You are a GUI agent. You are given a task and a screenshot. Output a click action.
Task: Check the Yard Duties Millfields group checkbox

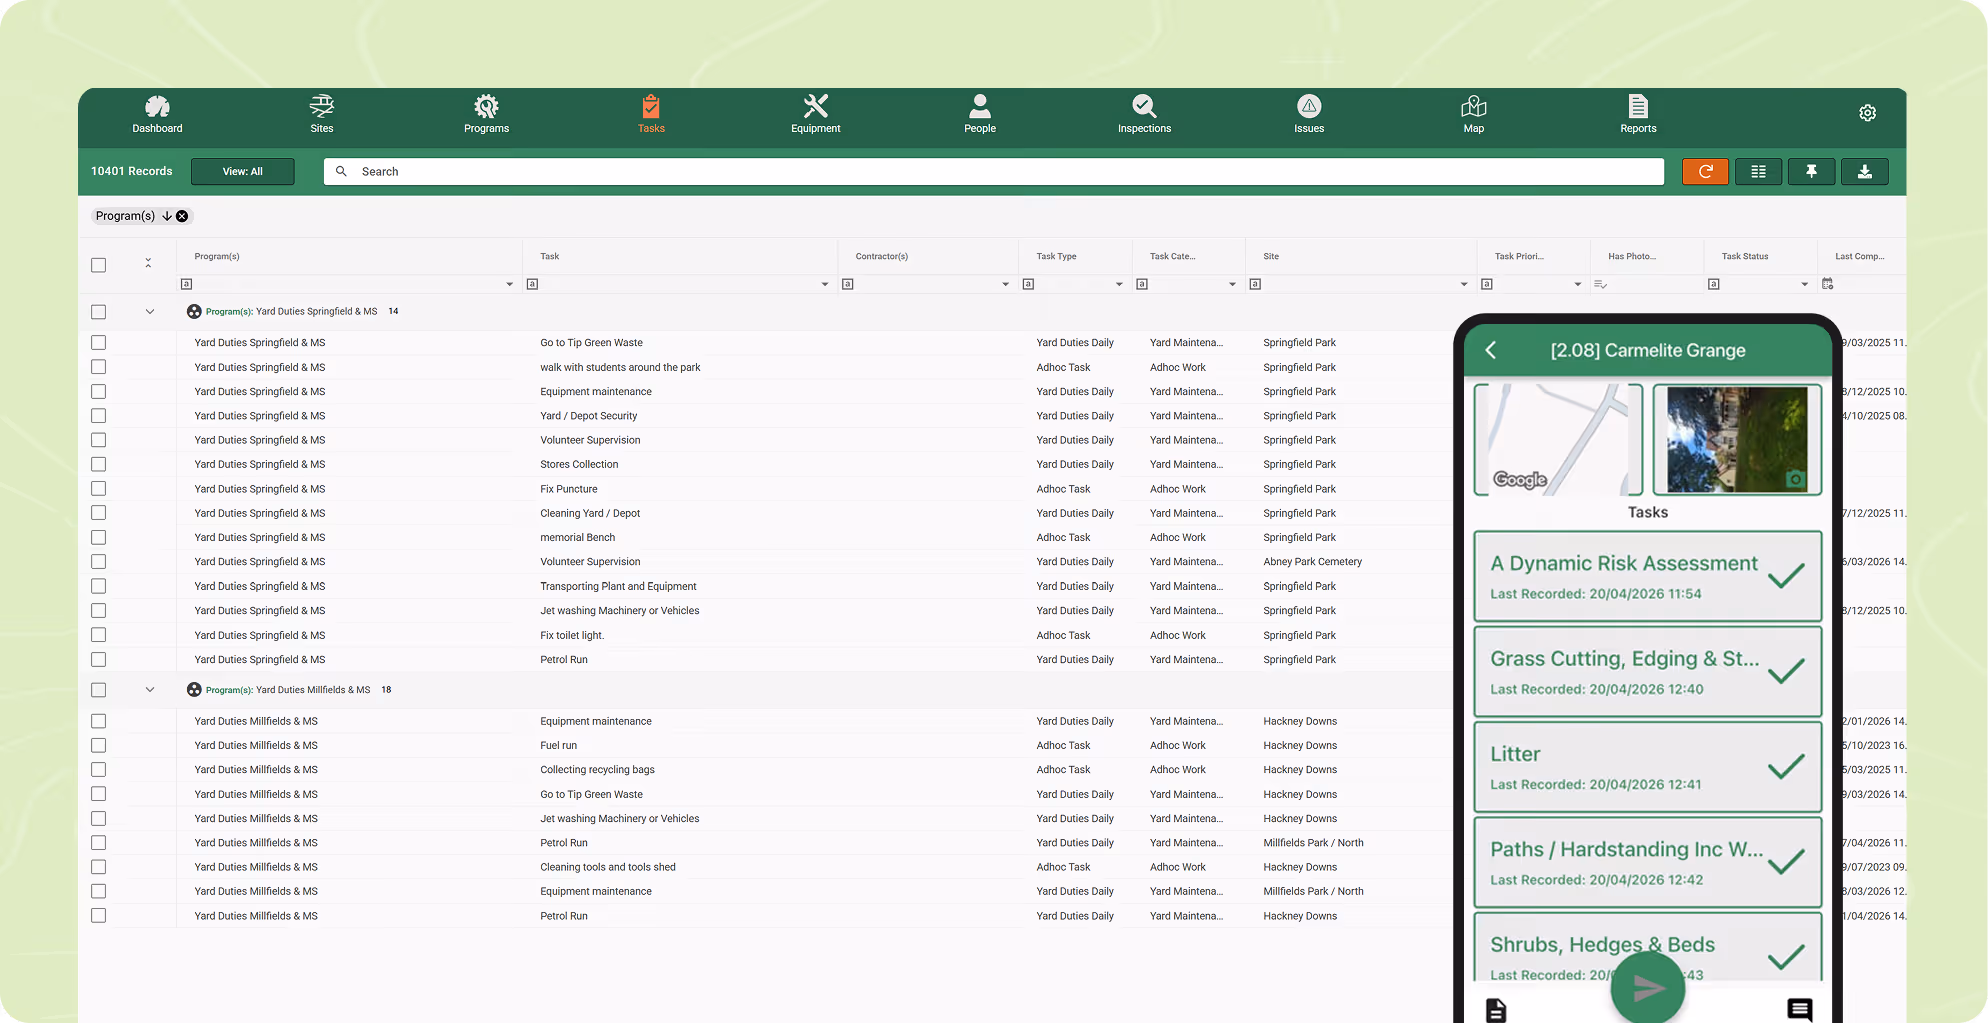[98, 690]
